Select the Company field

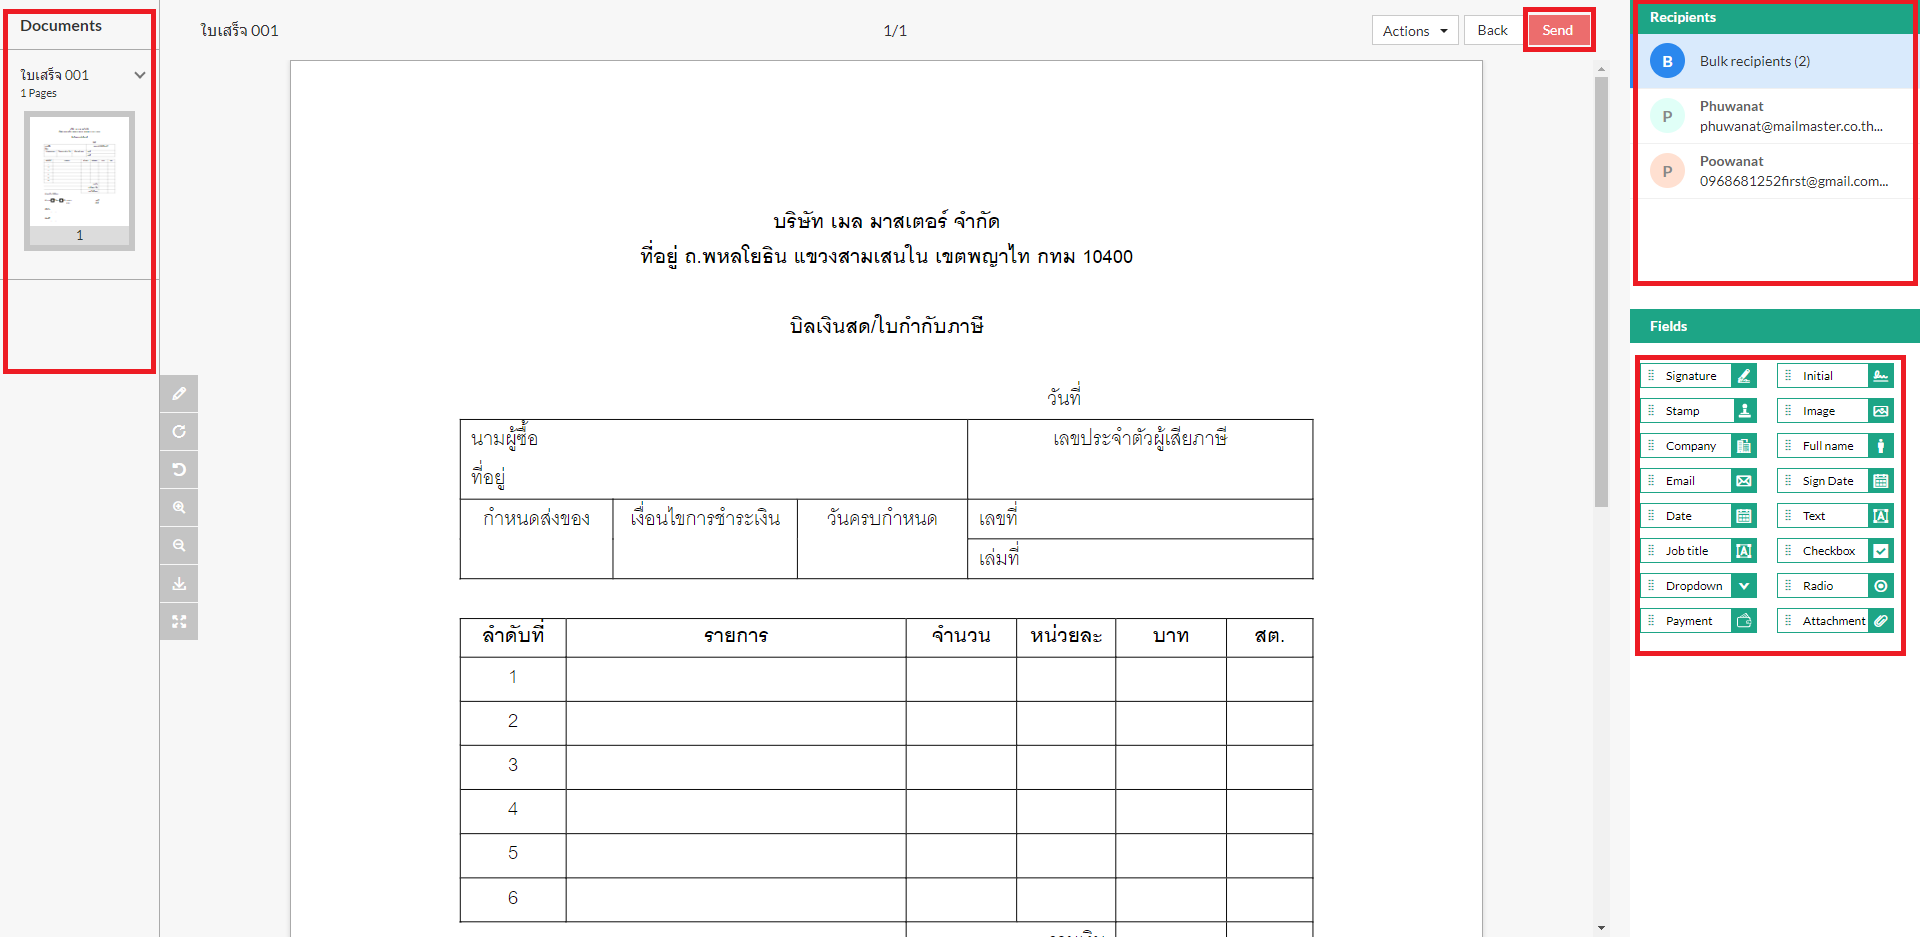[x=1699, y=446]
